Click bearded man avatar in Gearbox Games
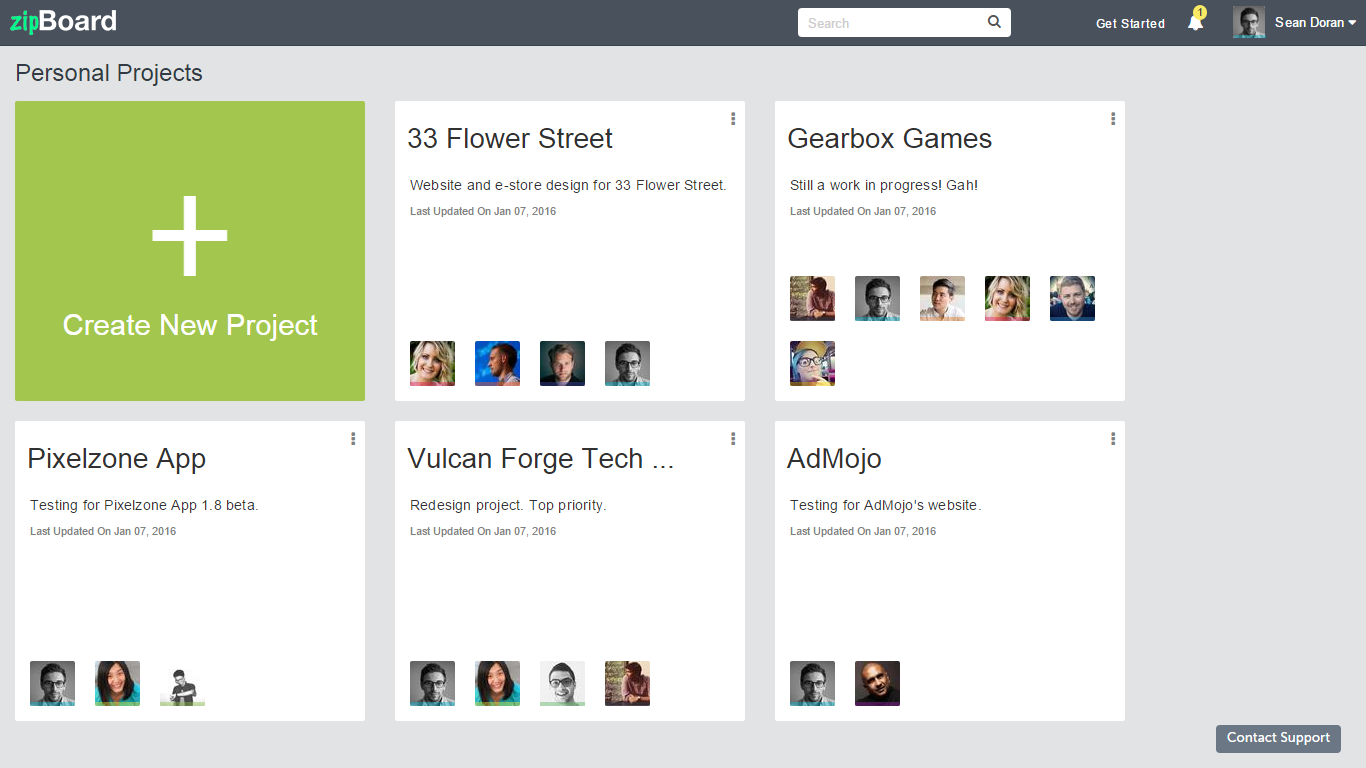The width and height of the screenshot is (1366, 768). click(x=1072, y=298)
